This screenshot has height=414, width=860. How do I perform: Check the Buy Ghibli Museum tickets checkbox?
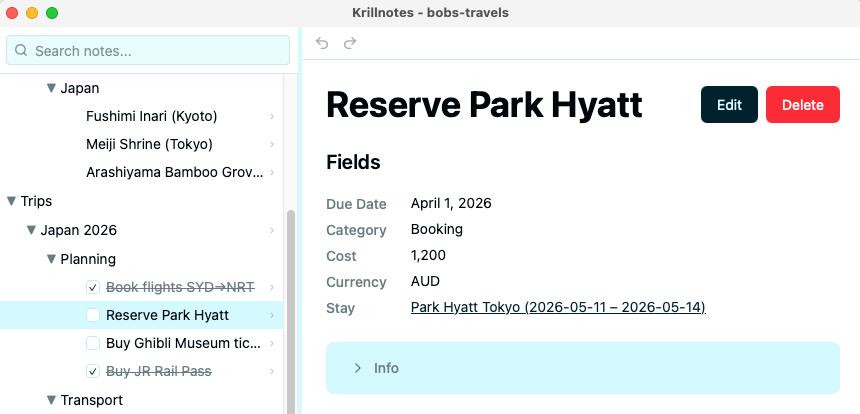93,343
